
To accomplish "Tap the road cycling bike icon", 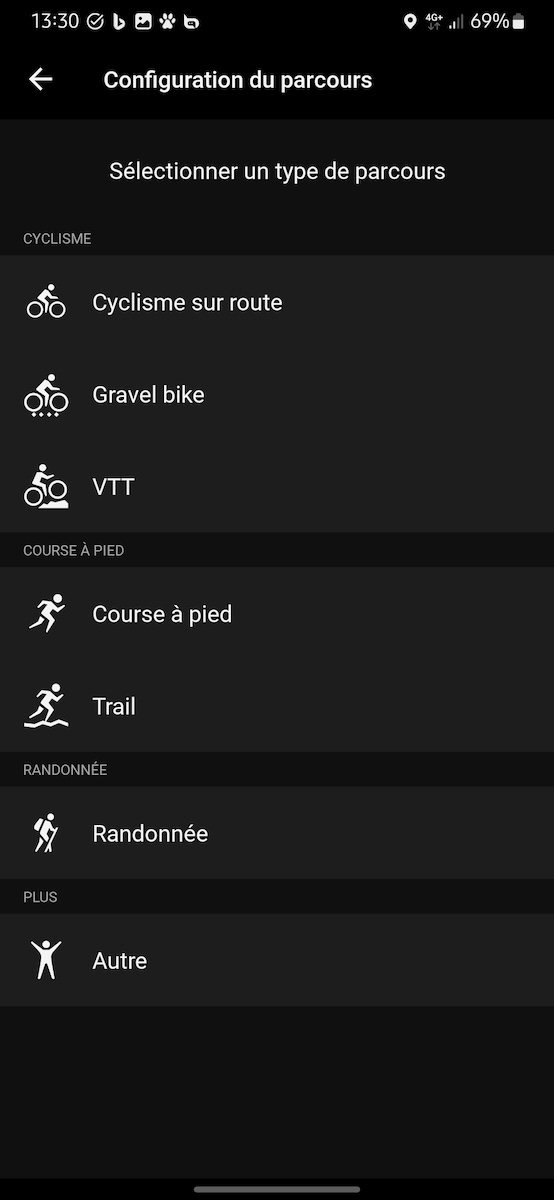I will pos(46,301).
